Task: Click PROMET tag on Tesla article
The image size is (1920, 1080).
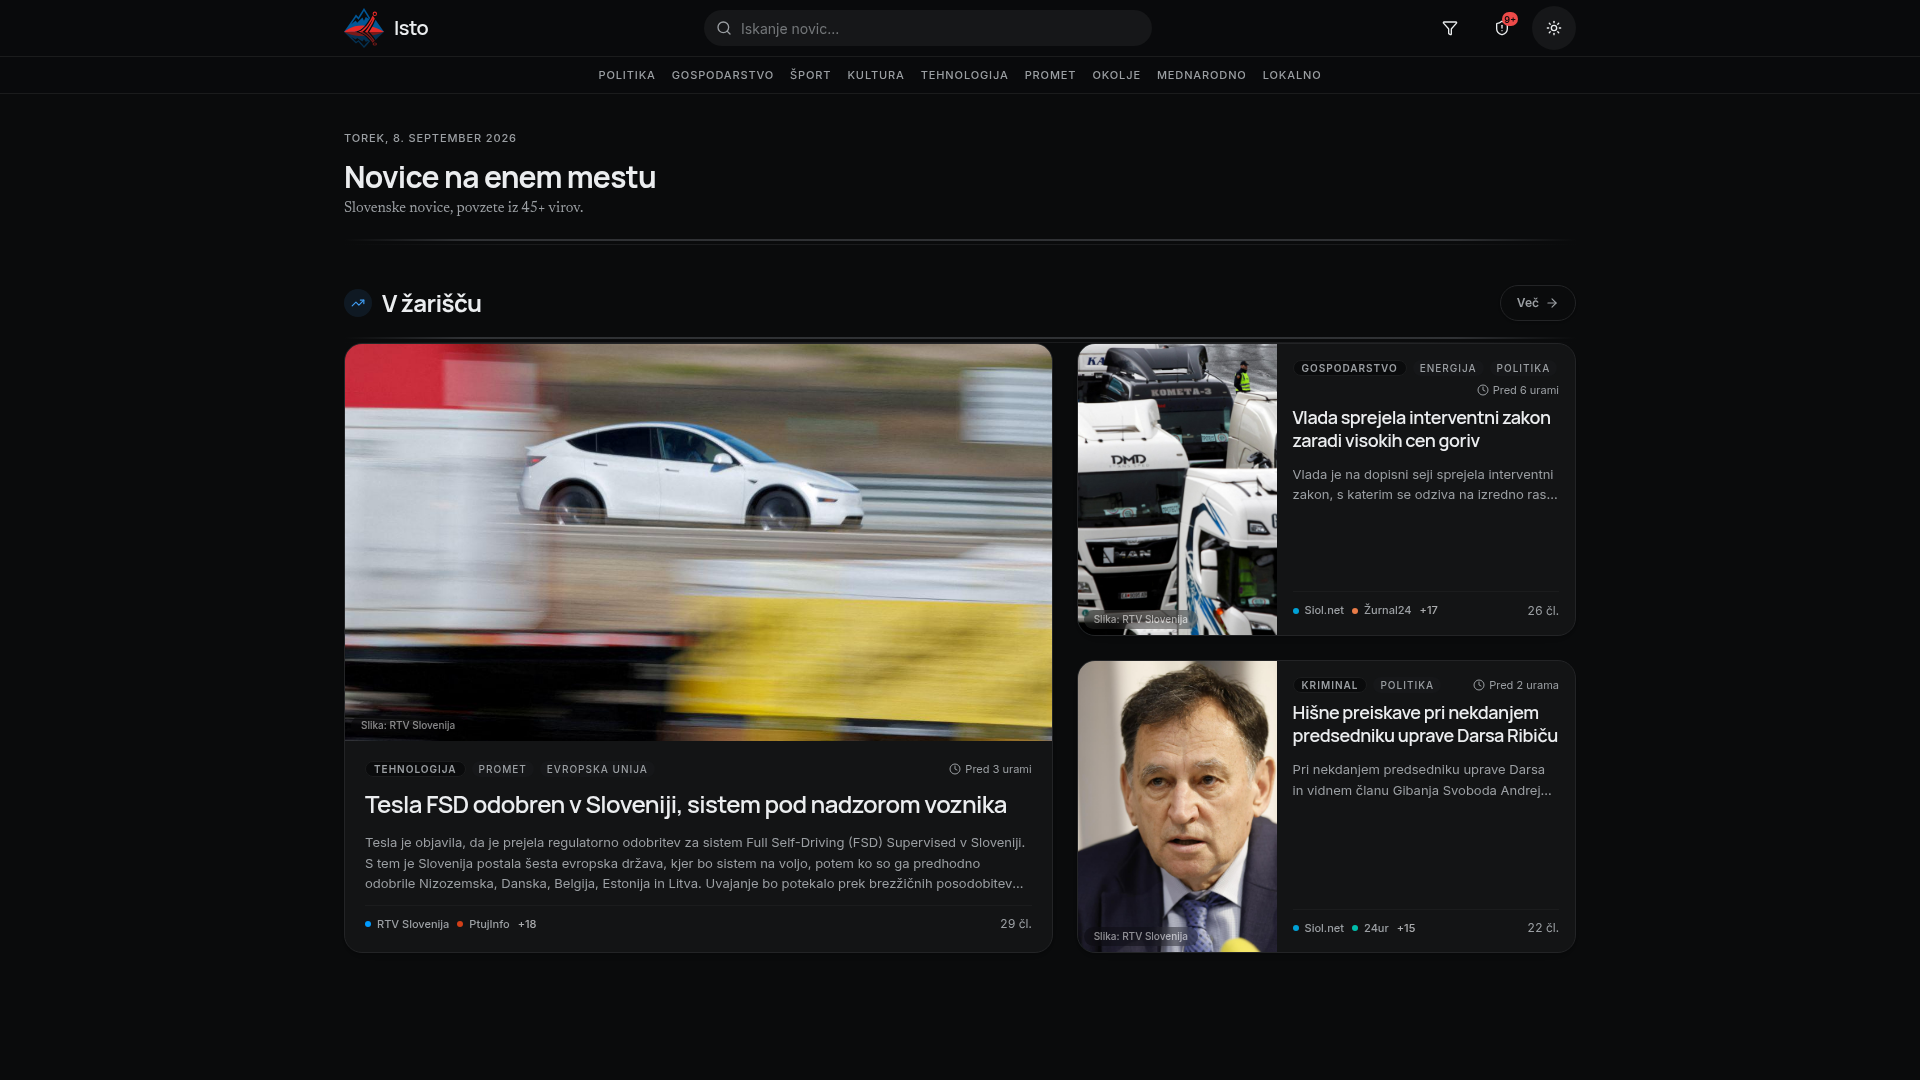Action: point(502,769)
